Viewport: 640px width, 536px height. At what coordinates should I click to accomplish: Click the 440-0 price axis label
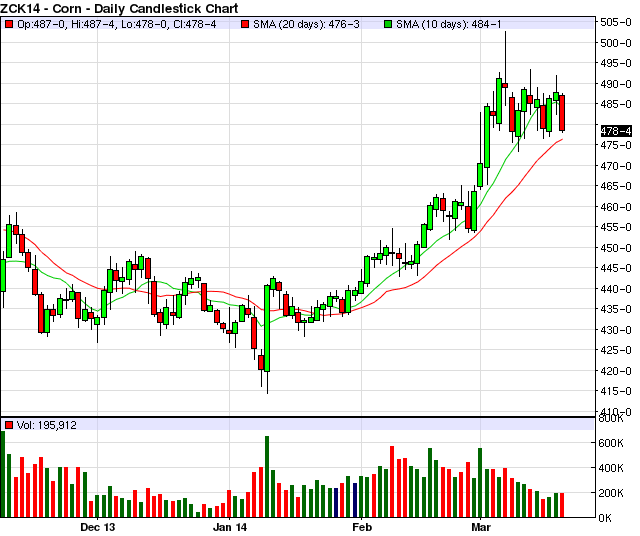[616, 289]
